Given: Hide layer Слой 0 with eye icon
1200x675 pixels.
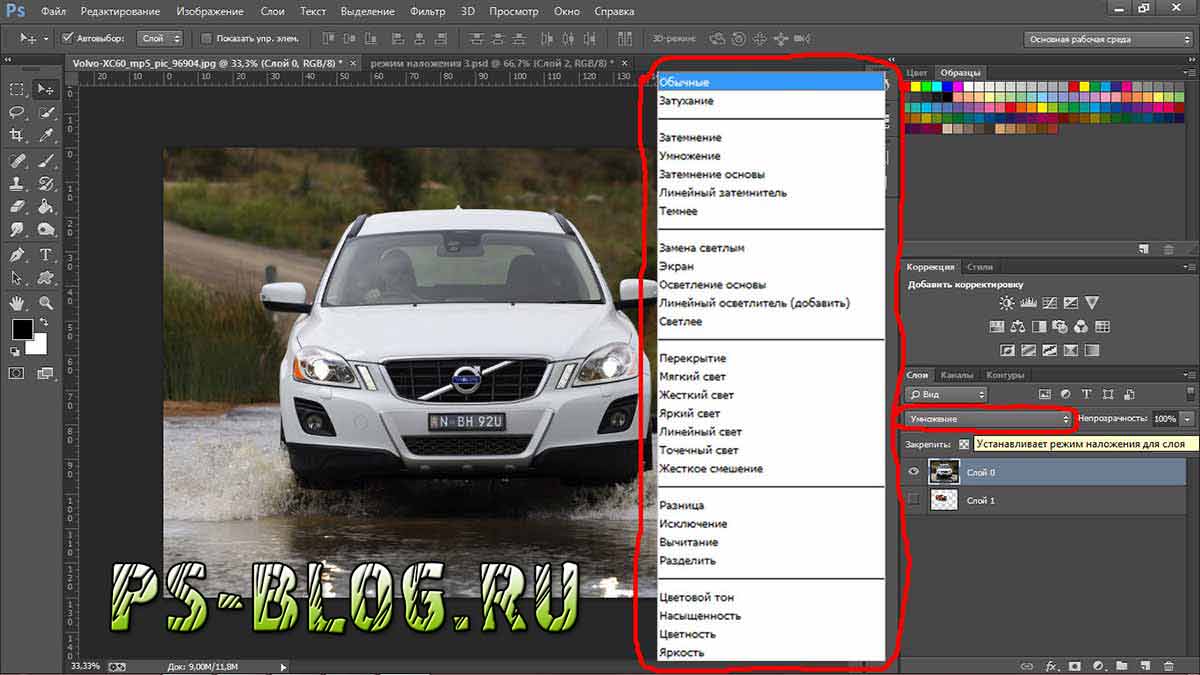Looking at the screenshot, I should (913, 472).
